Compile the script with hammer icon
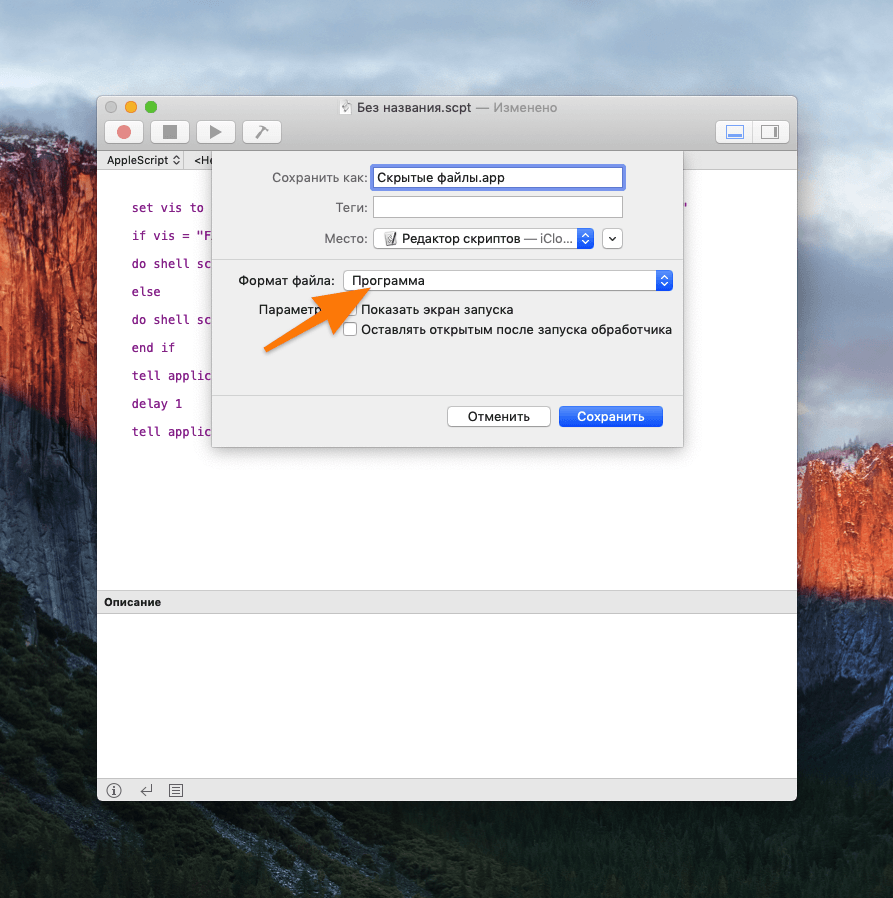Screen dimensions: 893x898 (x=261, y=132)
